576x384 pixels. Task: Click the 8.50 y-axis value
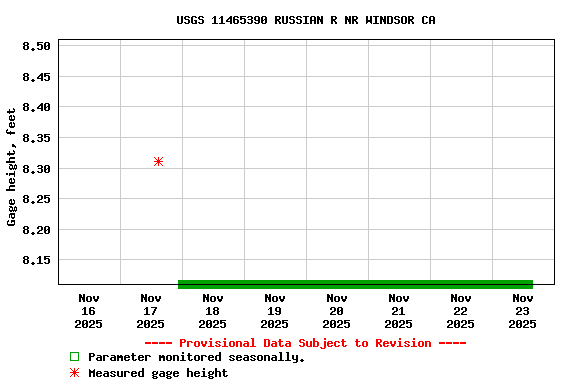coord(36,46)
